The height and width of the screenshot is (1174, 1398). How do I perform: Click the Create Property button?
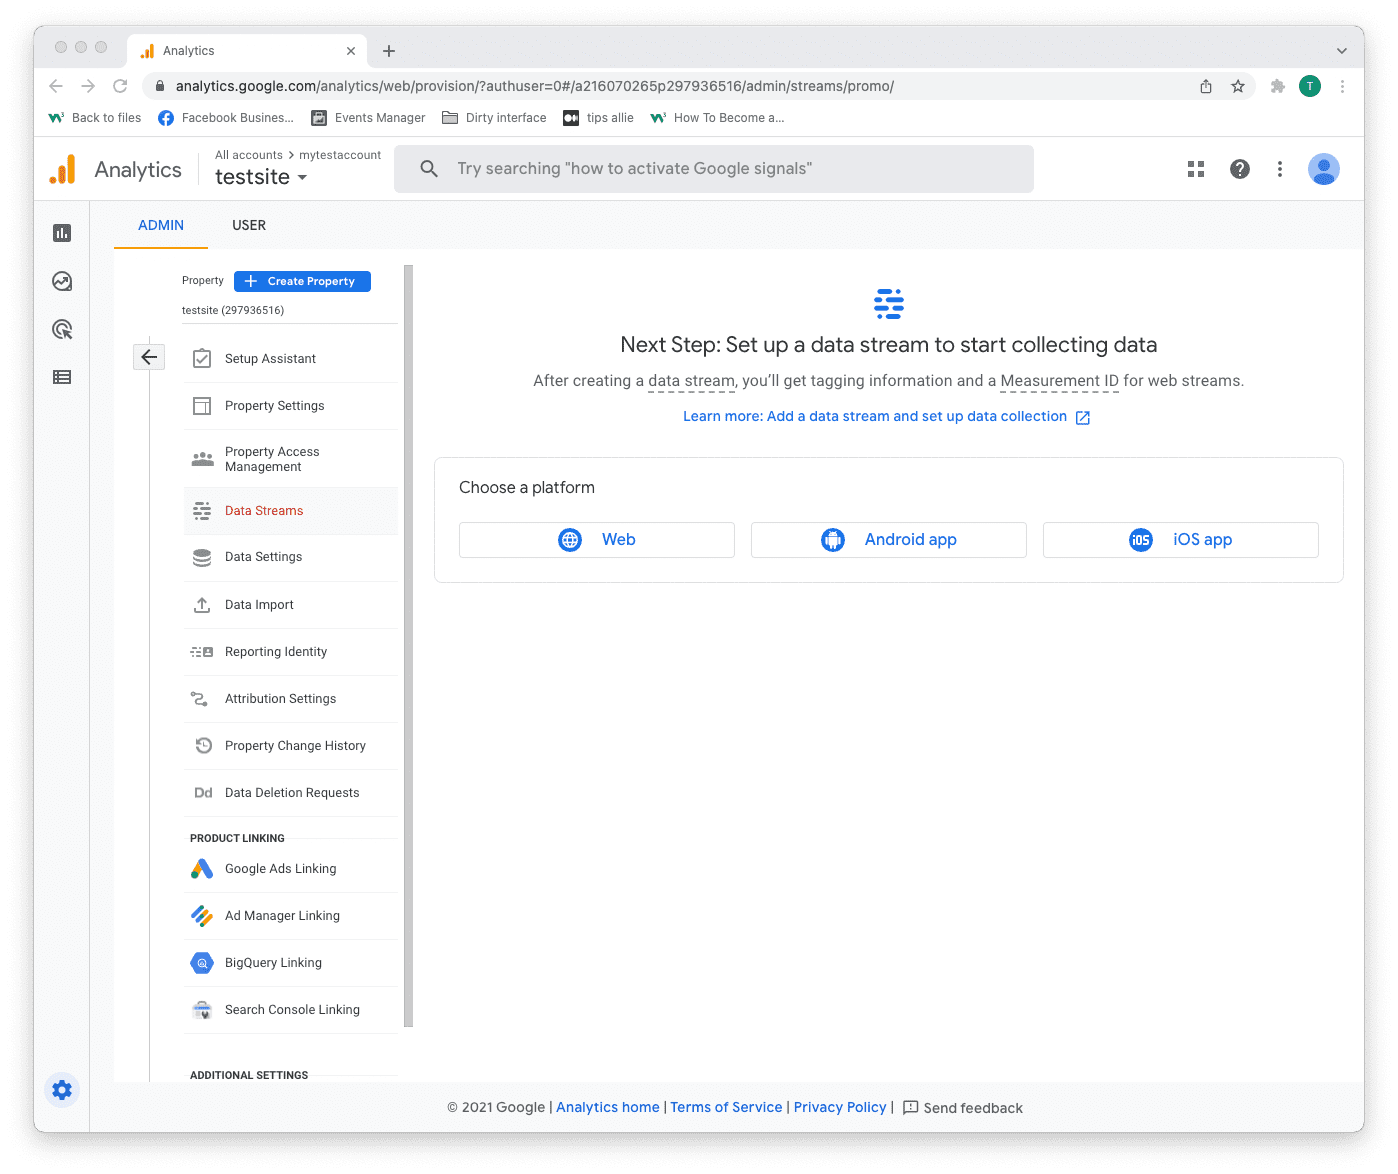302,281
